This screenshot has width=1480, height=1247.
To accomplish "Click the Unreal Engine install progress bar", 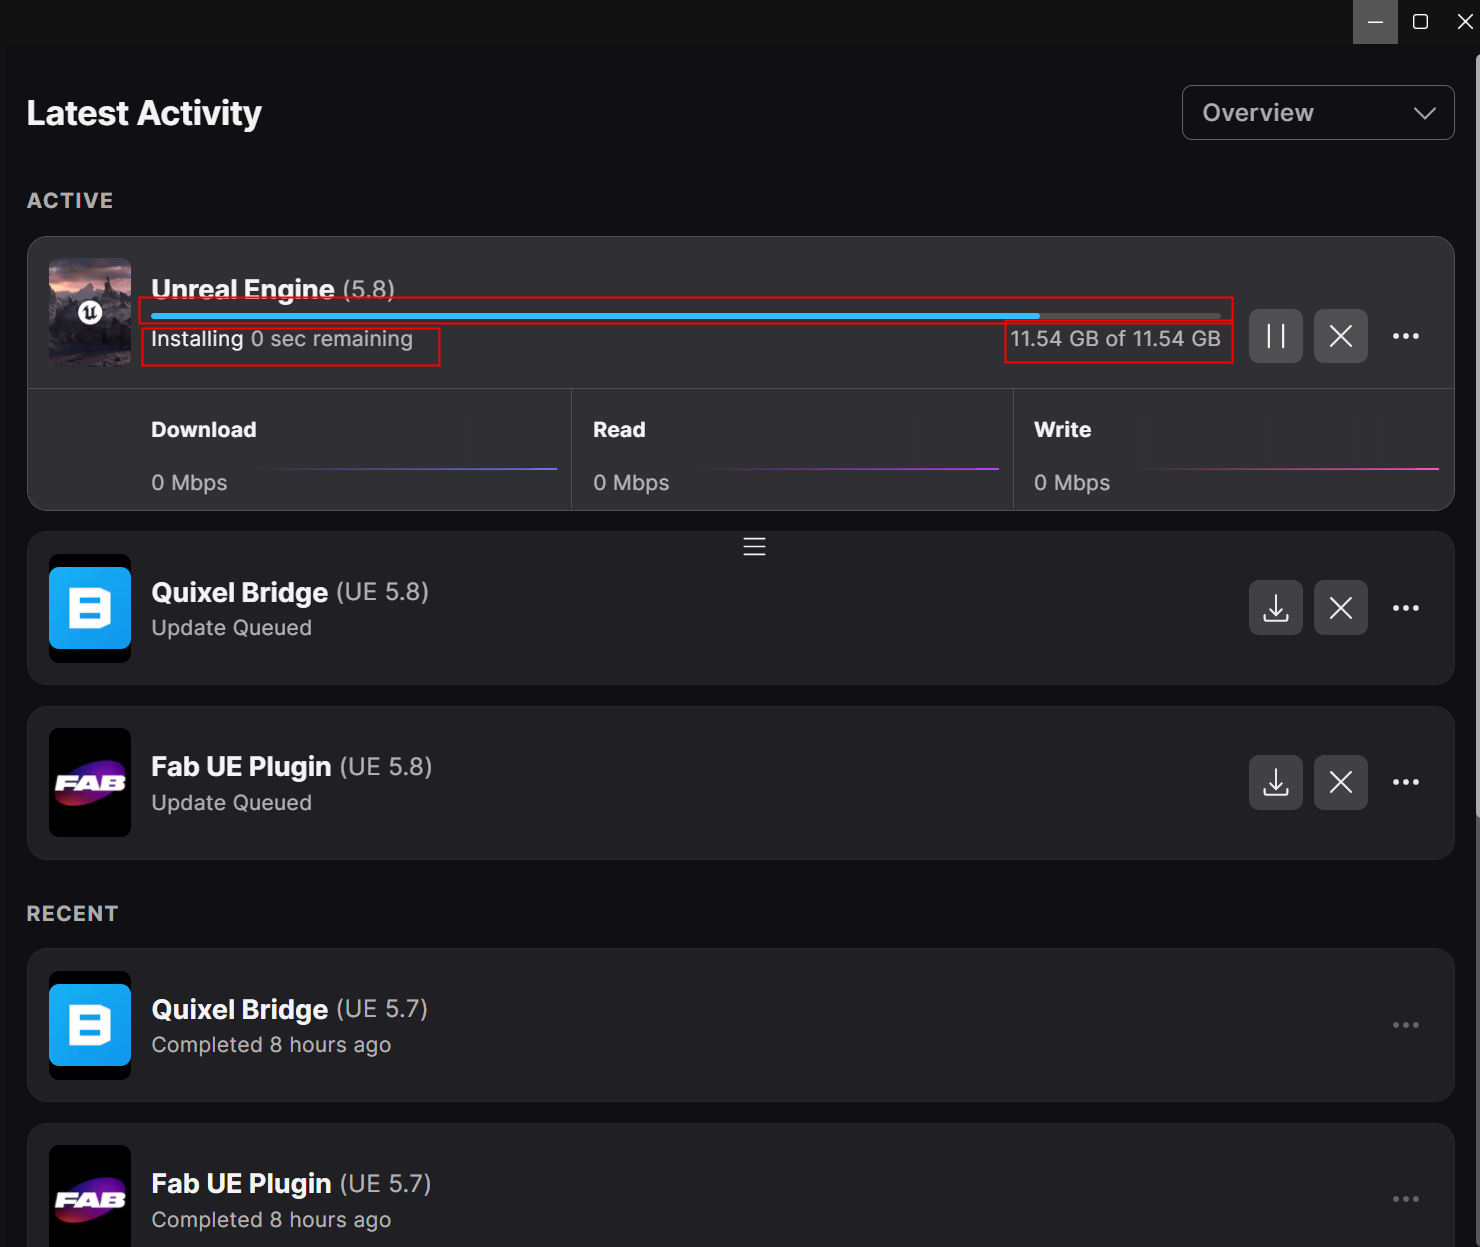I will click(x=686, y=316).
